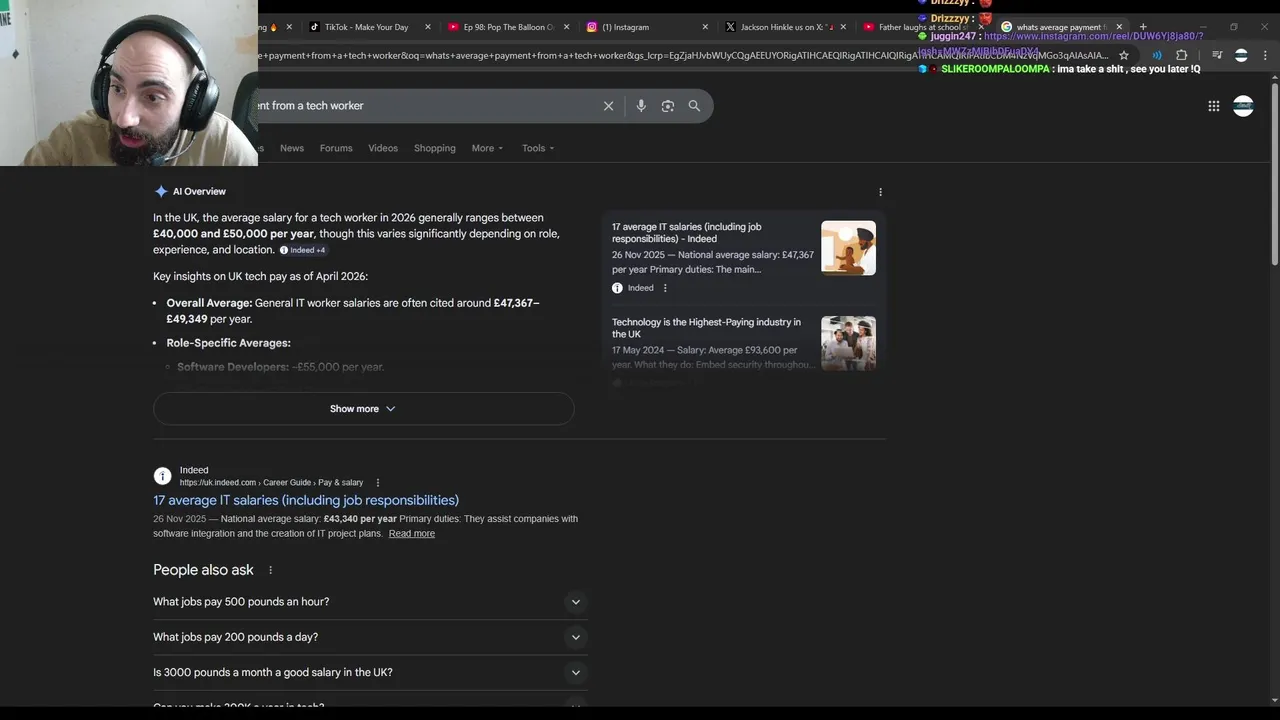Bookmark this page with the star icon

coord(1124,55)
